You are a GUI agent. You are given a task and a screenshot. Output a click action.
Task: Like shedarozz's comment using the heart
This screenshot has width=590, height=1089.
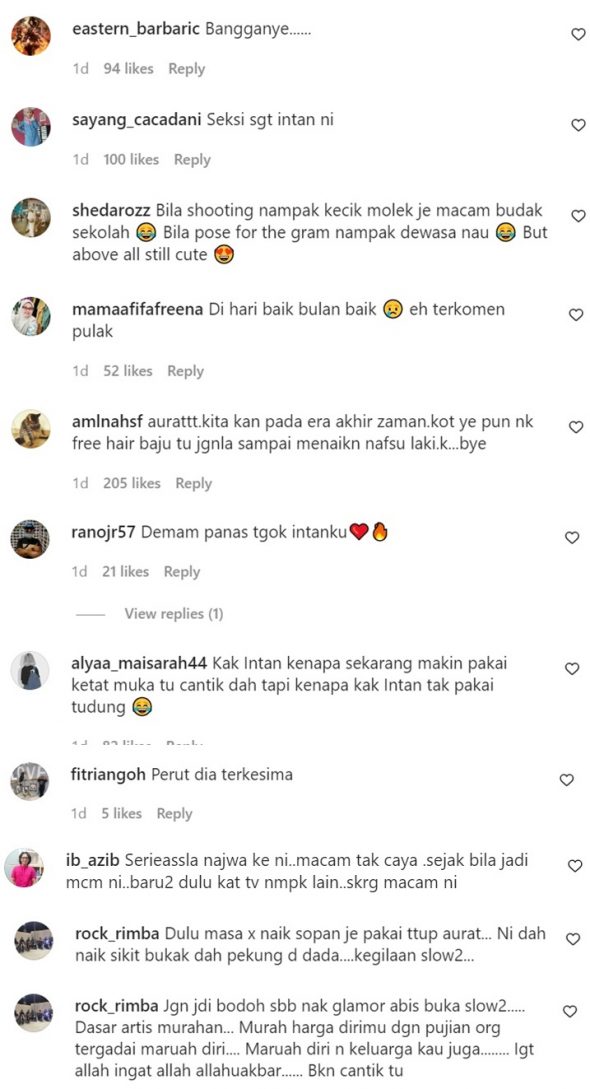(x=578, y=216)
